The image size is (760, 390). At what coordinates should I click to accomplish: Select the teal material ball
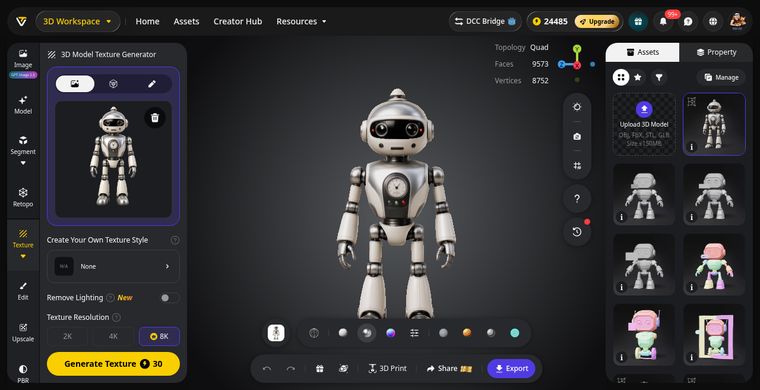click(x=515, y=333)
